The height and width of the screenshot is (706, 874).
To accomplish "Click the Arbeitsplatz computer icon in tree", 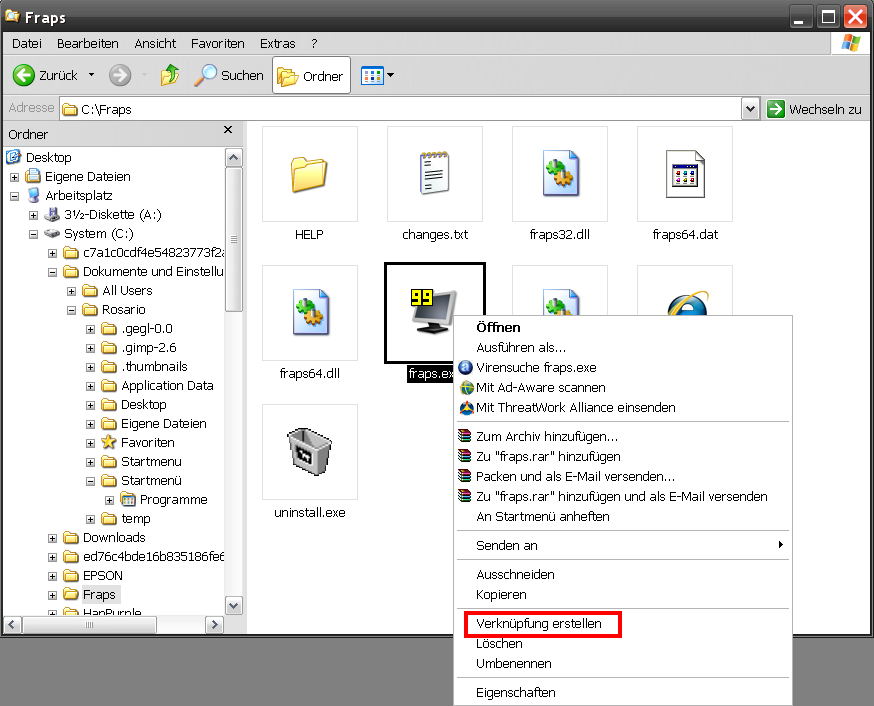I will click(x=33, y=195).
